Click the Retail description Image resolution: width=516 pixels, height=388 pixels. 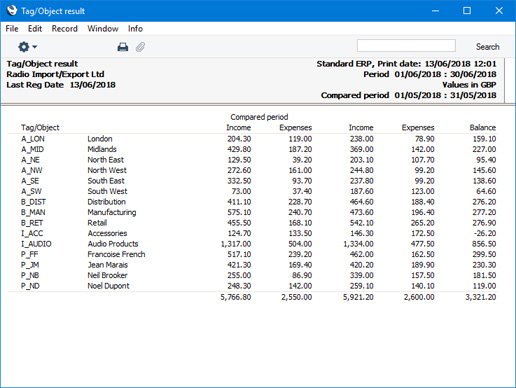tap(97, 223)
